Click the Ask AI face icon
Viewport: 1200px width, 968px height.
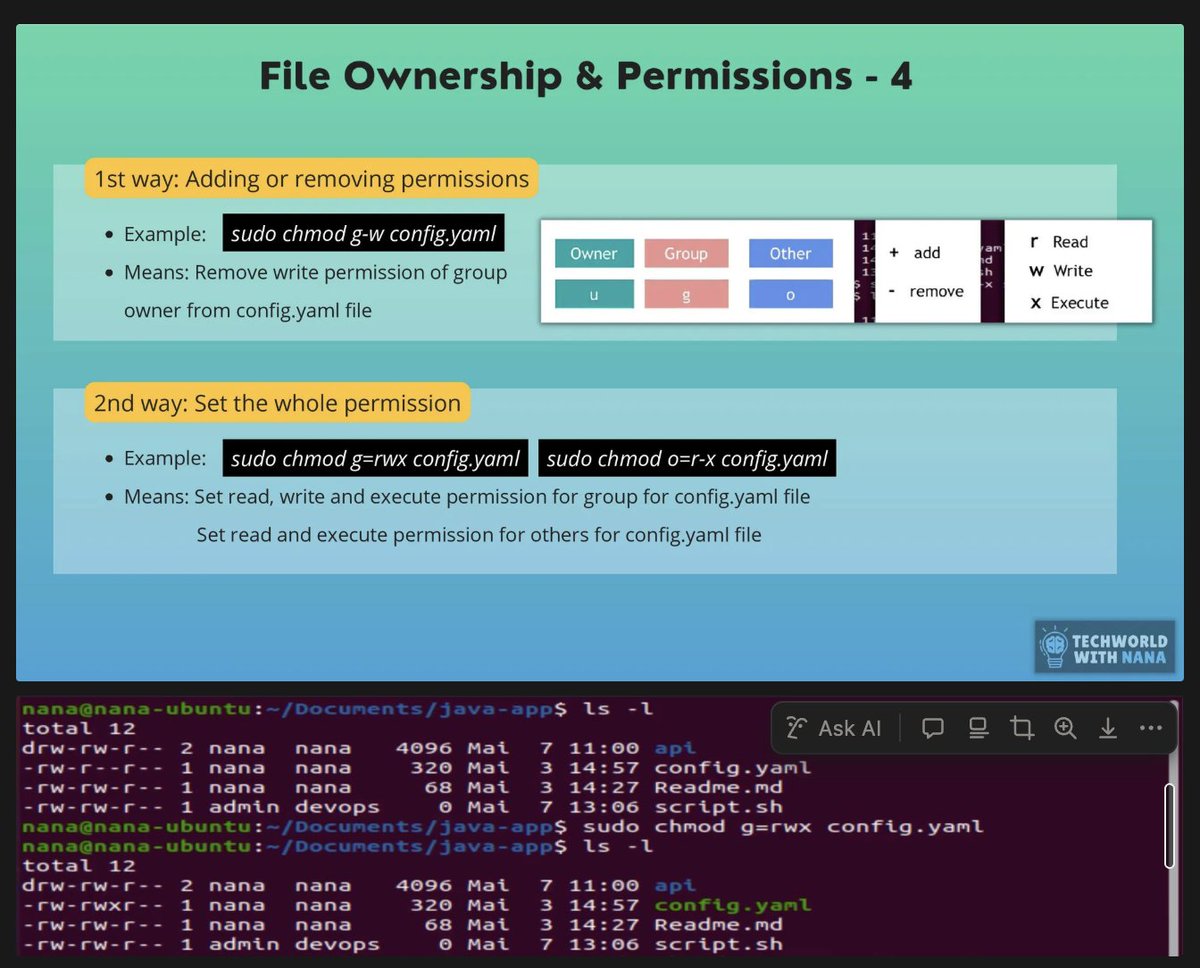[796, 728]
